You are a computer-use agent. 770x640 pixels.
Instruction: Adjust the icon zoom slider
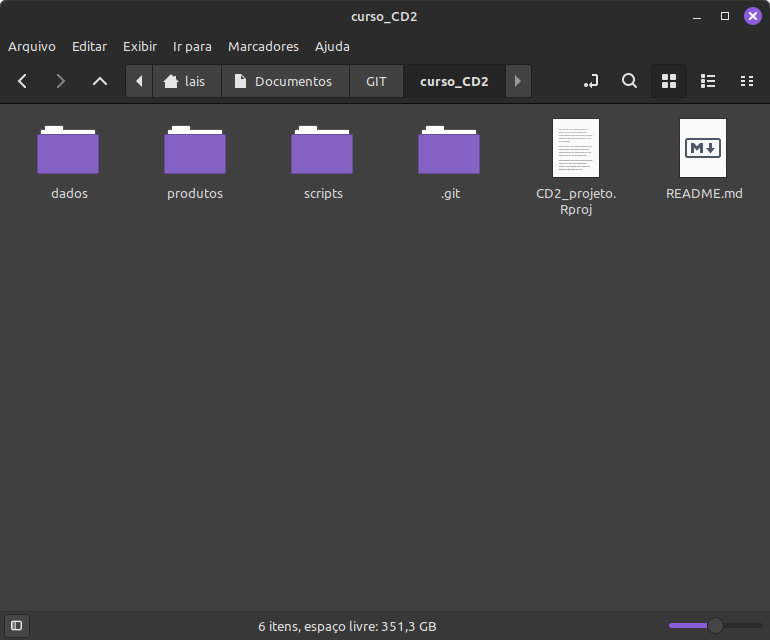point(715,626)
